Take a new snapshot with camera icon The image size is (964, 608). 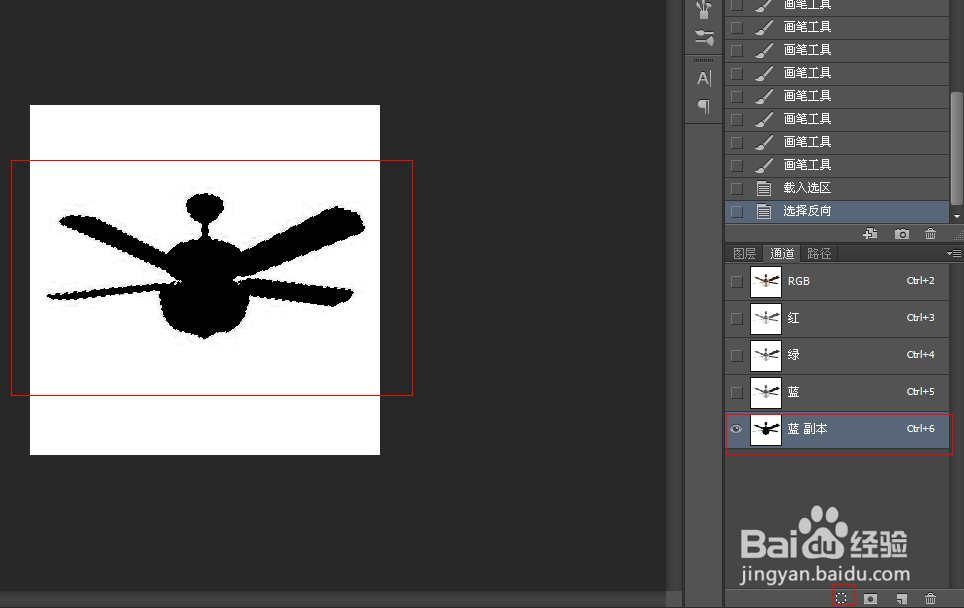tap(901, 234)
